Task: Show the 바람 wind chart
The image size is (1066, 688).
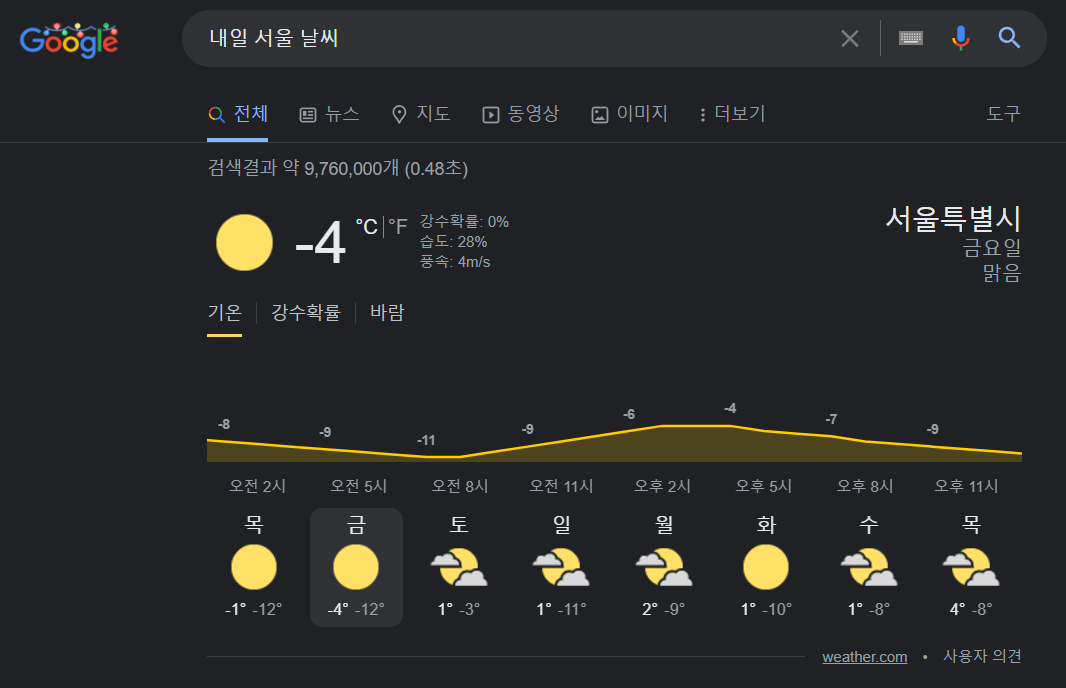Action: coord(387,313)
